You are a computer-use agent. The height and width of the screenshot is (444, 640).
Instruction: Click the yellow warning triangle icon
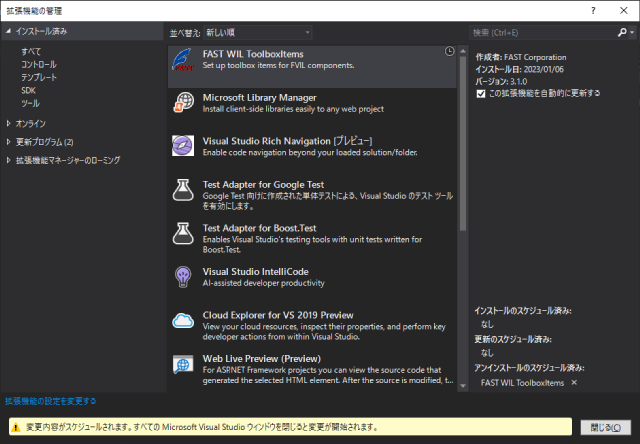point(16,428)
